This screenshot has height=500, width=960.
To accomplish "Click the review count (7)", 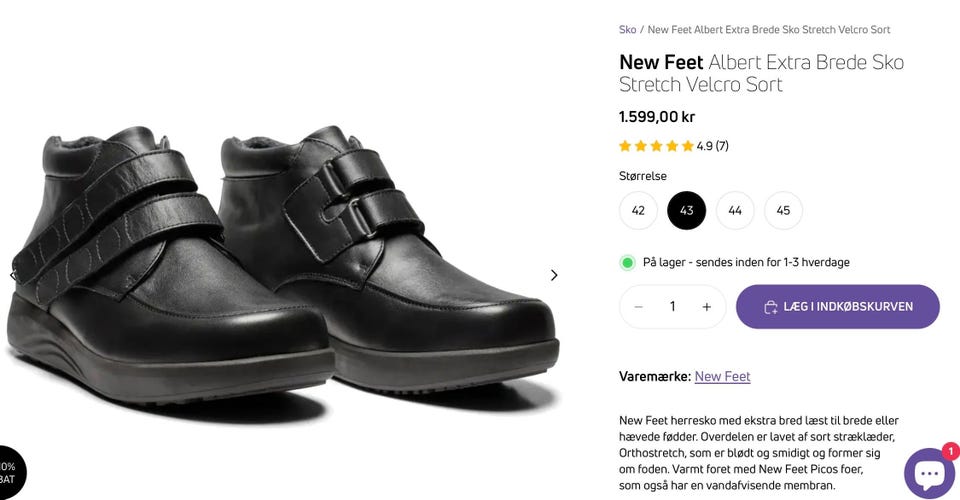I will pyautogui.click(x=722, y=146).
